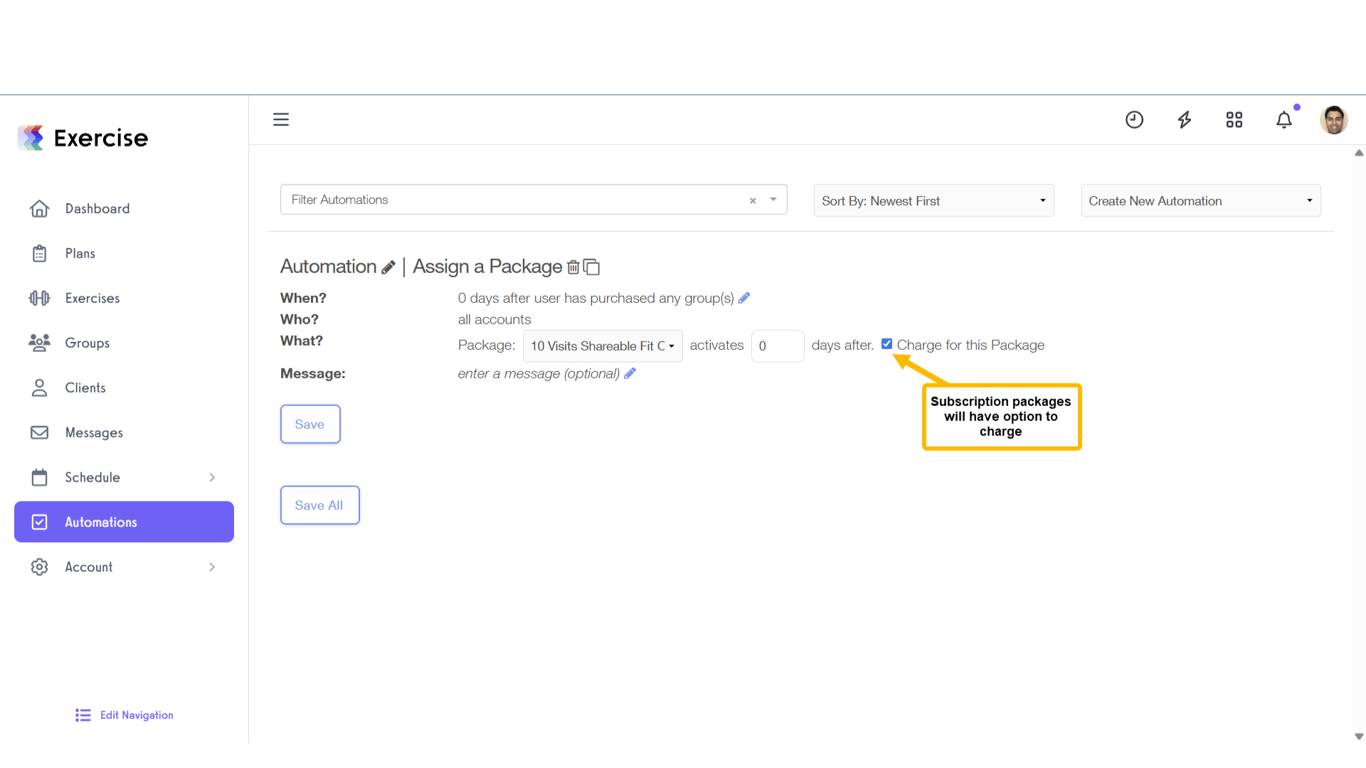This screenshot has width=1366, height=768.
Task: Click the Save All button
Action: click(x=319, y=505)
